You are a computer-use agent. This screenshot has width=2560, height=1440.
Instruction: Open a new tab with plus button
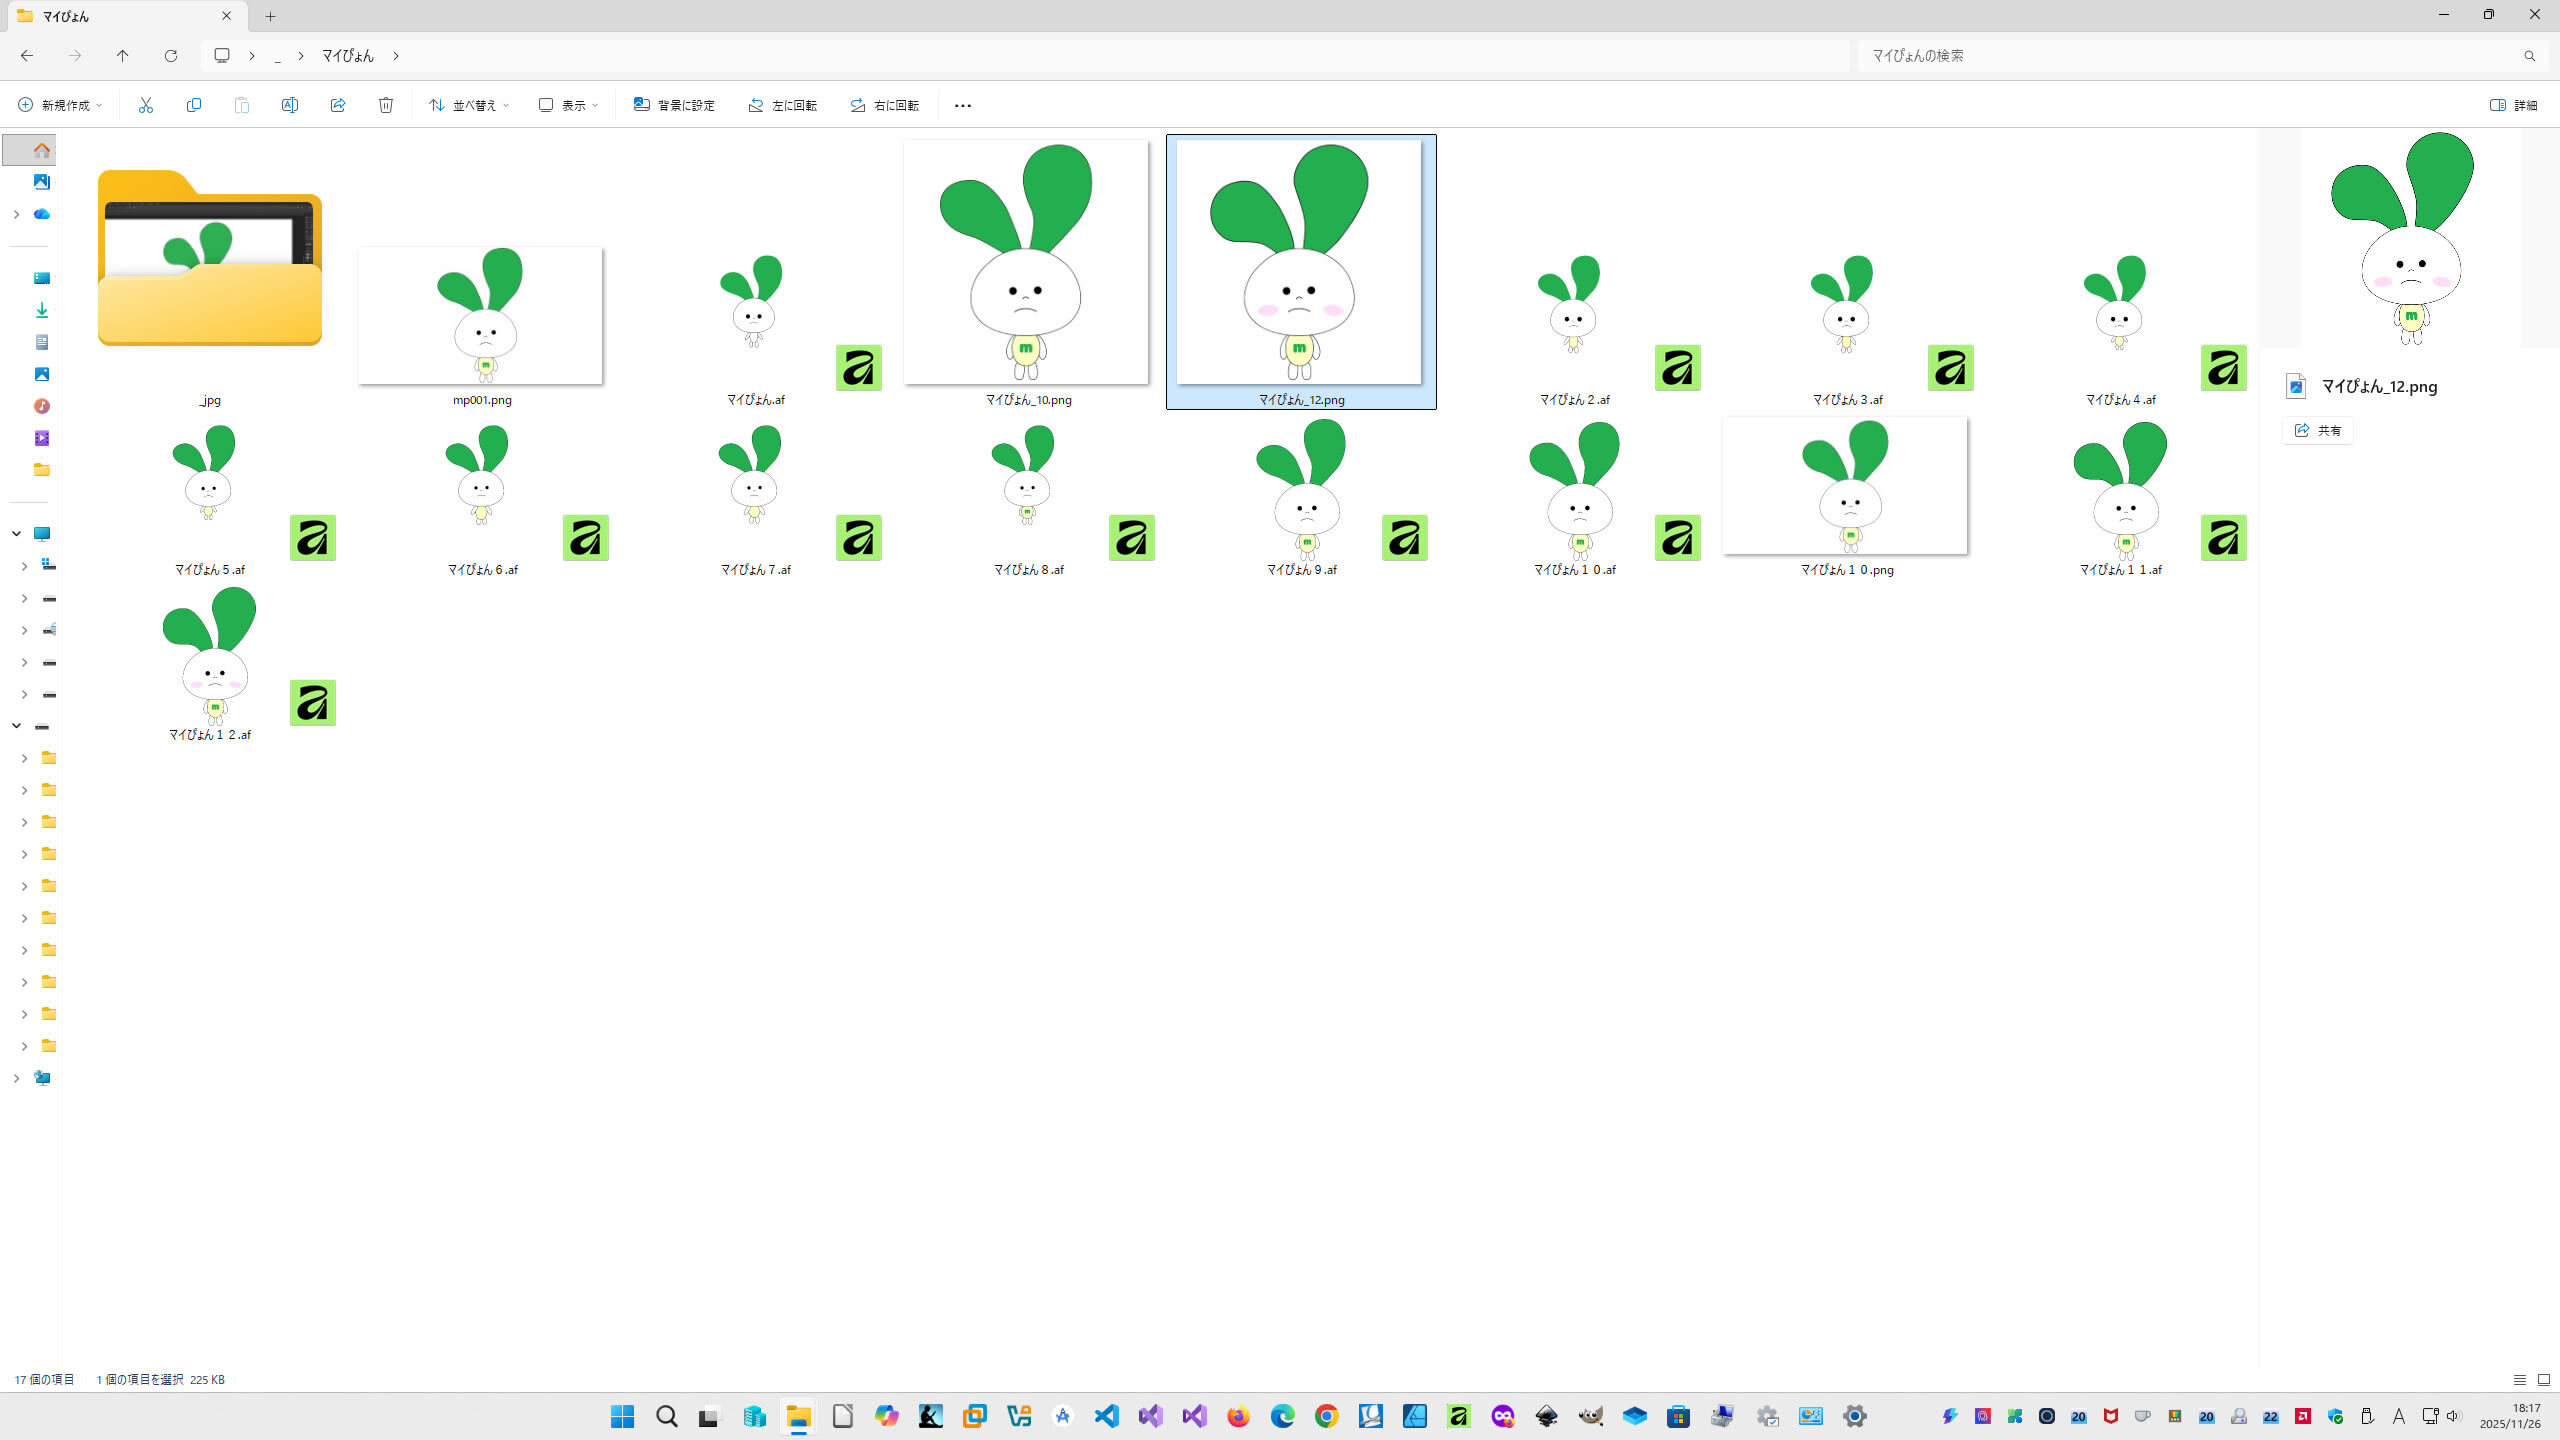[x=270, y=16]
